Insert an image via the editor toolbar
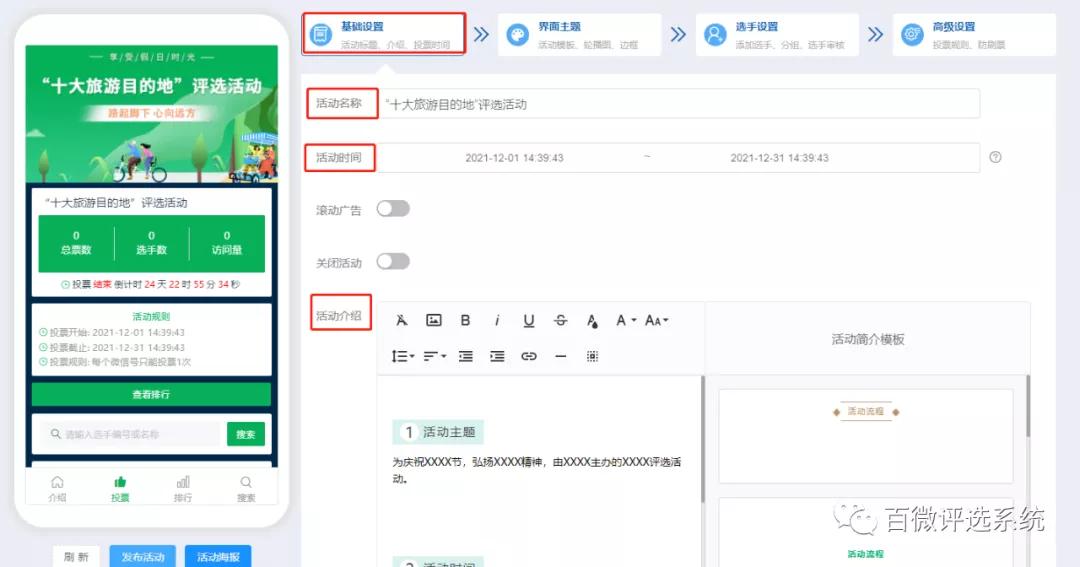 434,320
